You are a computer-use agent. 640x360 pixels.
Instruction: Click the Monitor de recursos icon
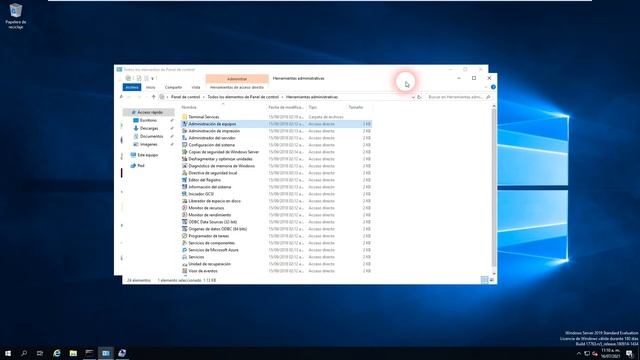[184, 208]
